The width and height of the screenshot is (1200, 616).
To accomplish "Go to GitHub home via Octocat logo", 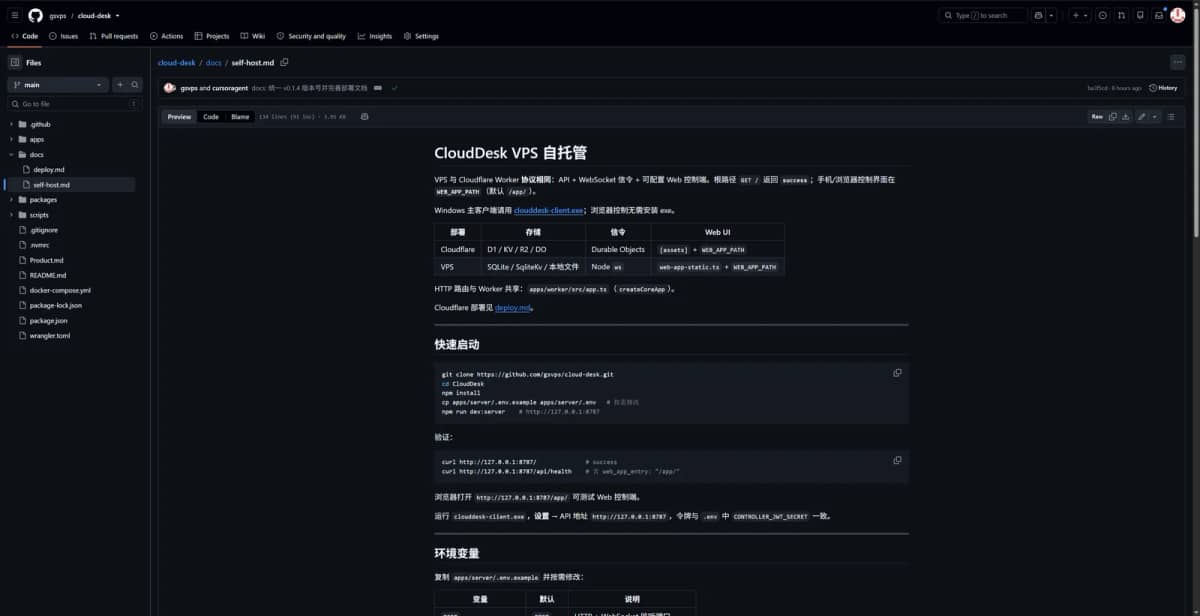I will [x=36, y=15].
